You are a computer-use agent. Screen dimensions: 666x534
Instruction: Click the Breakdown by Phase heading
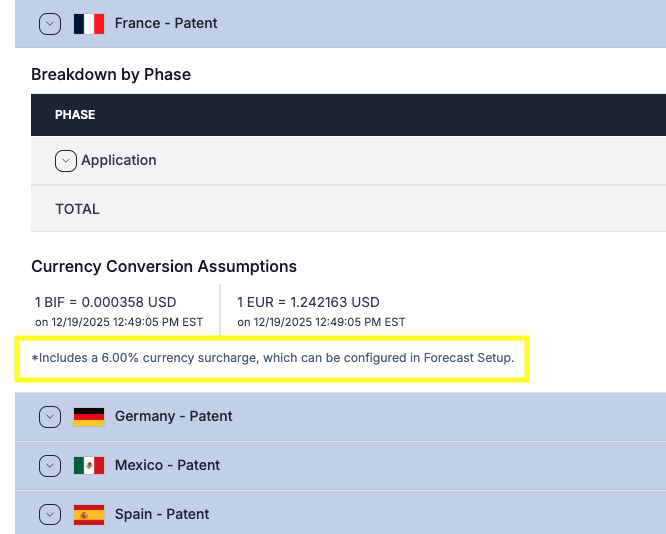[111, 74]
